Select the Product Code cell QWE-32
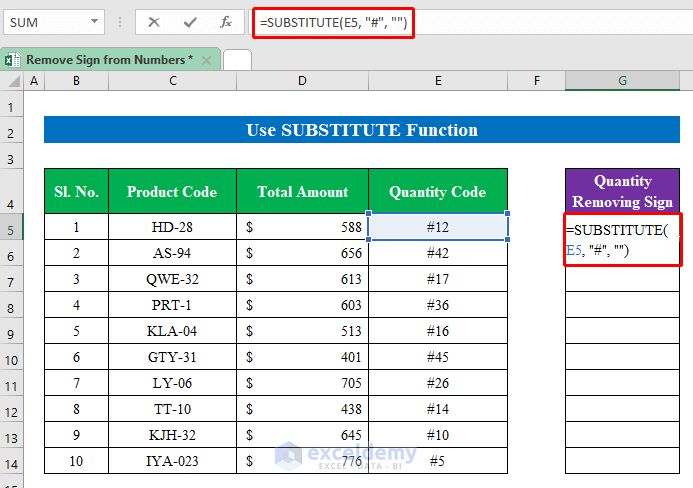 [x=173, y=279]
